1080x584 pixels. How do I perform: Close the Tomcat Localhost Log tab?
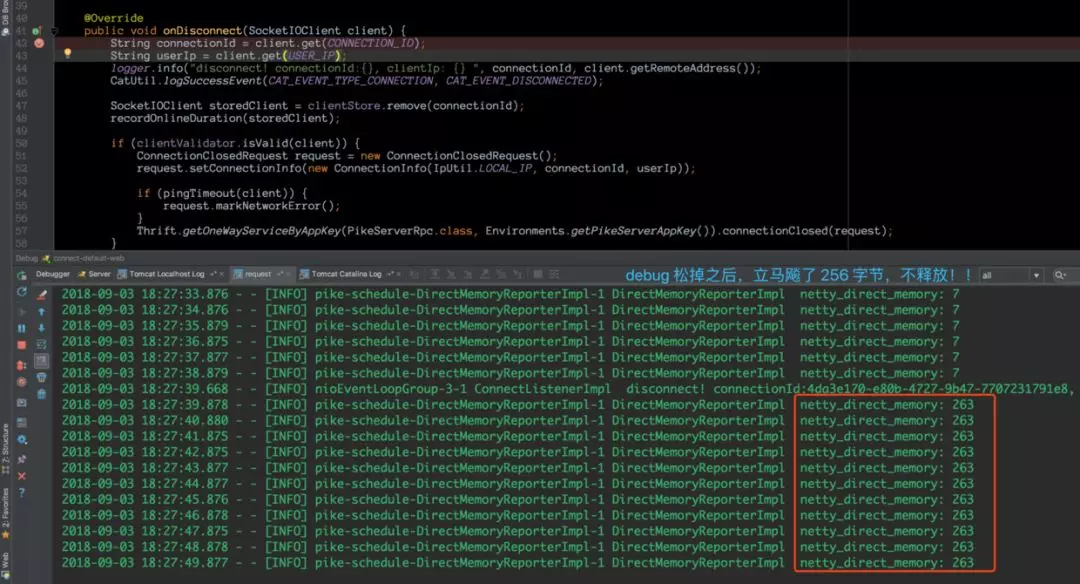(x=221, y=274)
